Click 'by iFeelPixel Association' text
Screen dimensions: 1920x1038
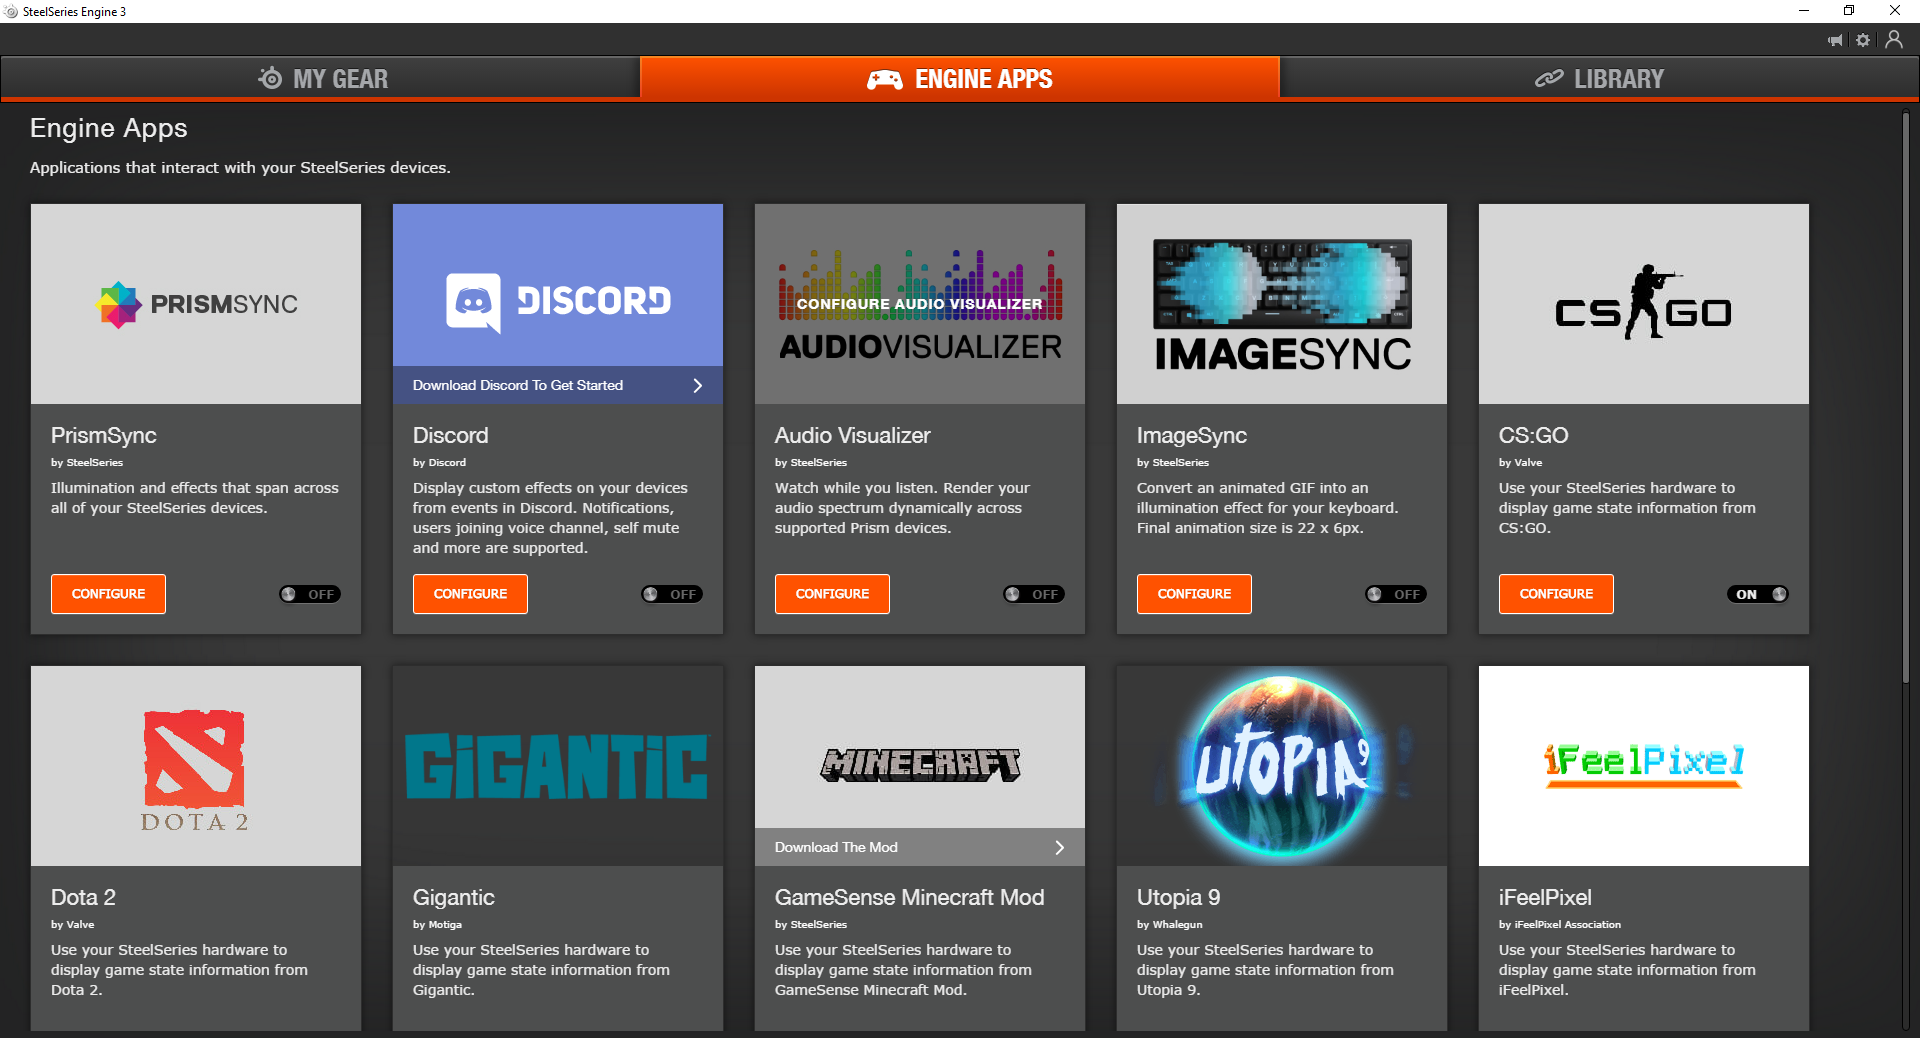click(1560, 924)
